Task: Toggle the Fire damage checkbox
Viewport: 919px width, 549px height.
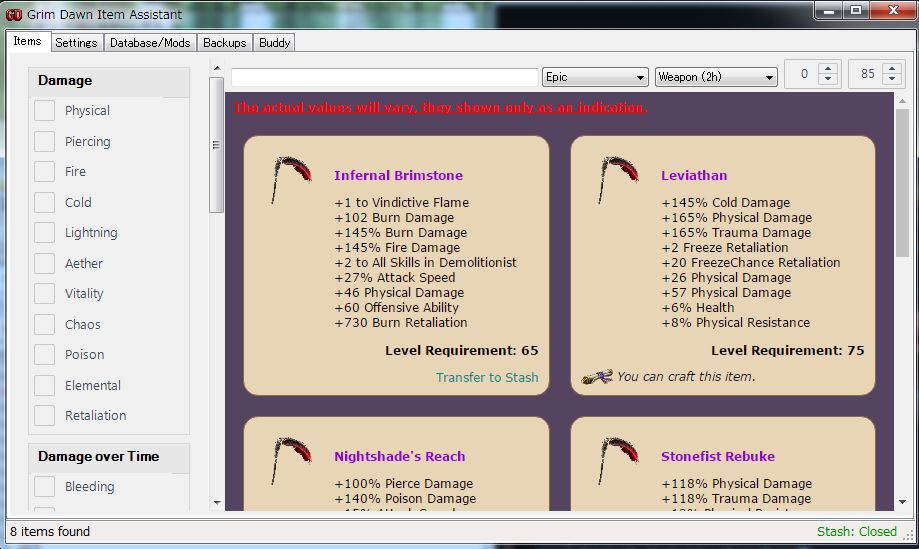Action: click(x=45, y=172)
